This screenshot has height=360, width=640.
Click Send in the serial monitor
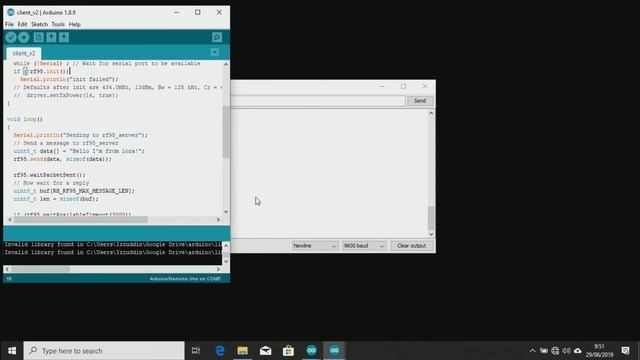(x=420, y=101)
